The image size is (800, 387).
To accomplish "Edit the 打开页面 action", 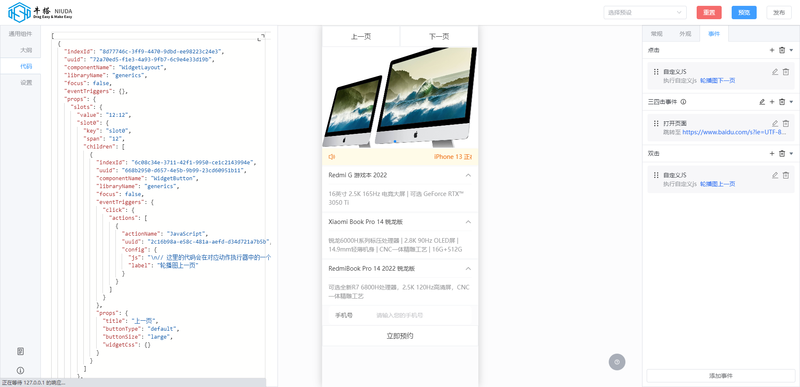I will point(775,123).
